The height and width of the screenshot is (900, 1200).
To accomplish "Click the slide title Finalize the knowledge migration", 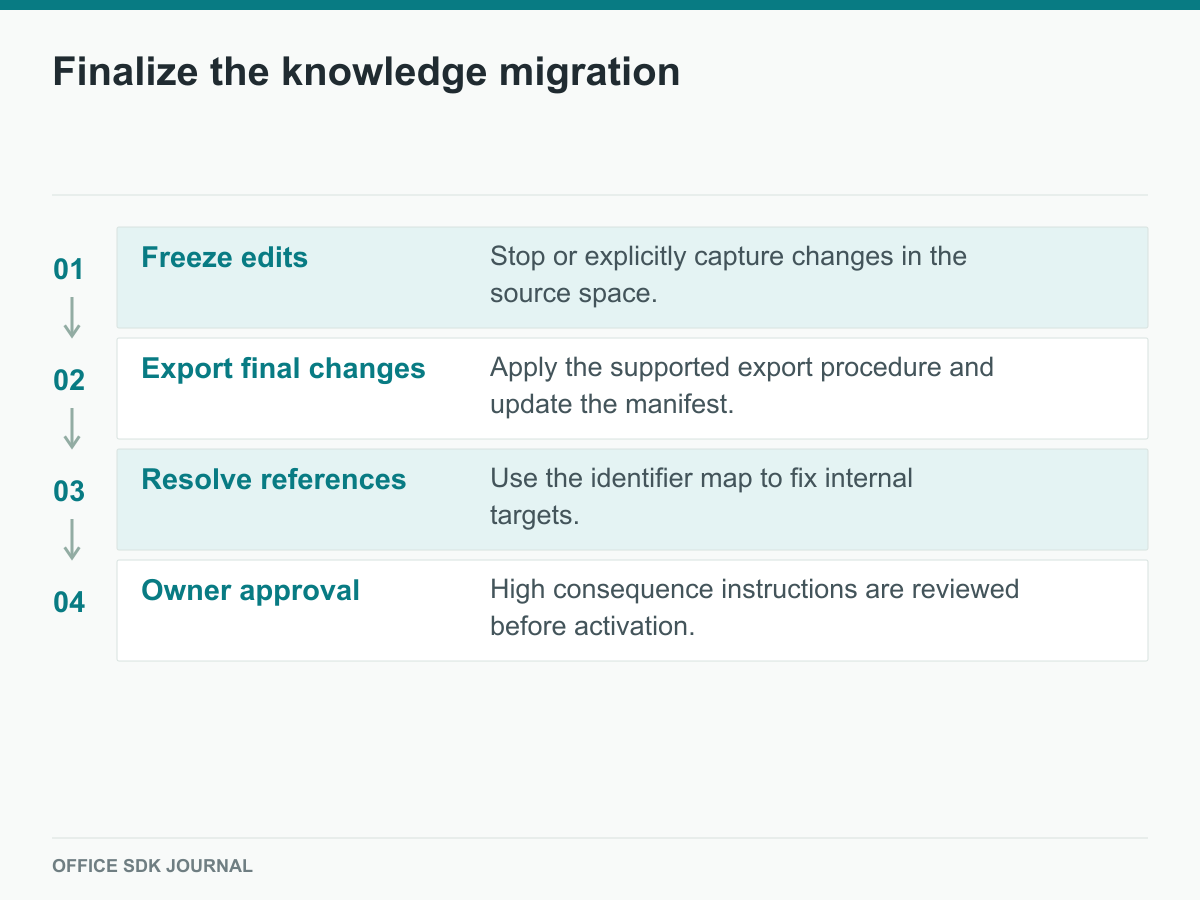I will click(366, 72).
